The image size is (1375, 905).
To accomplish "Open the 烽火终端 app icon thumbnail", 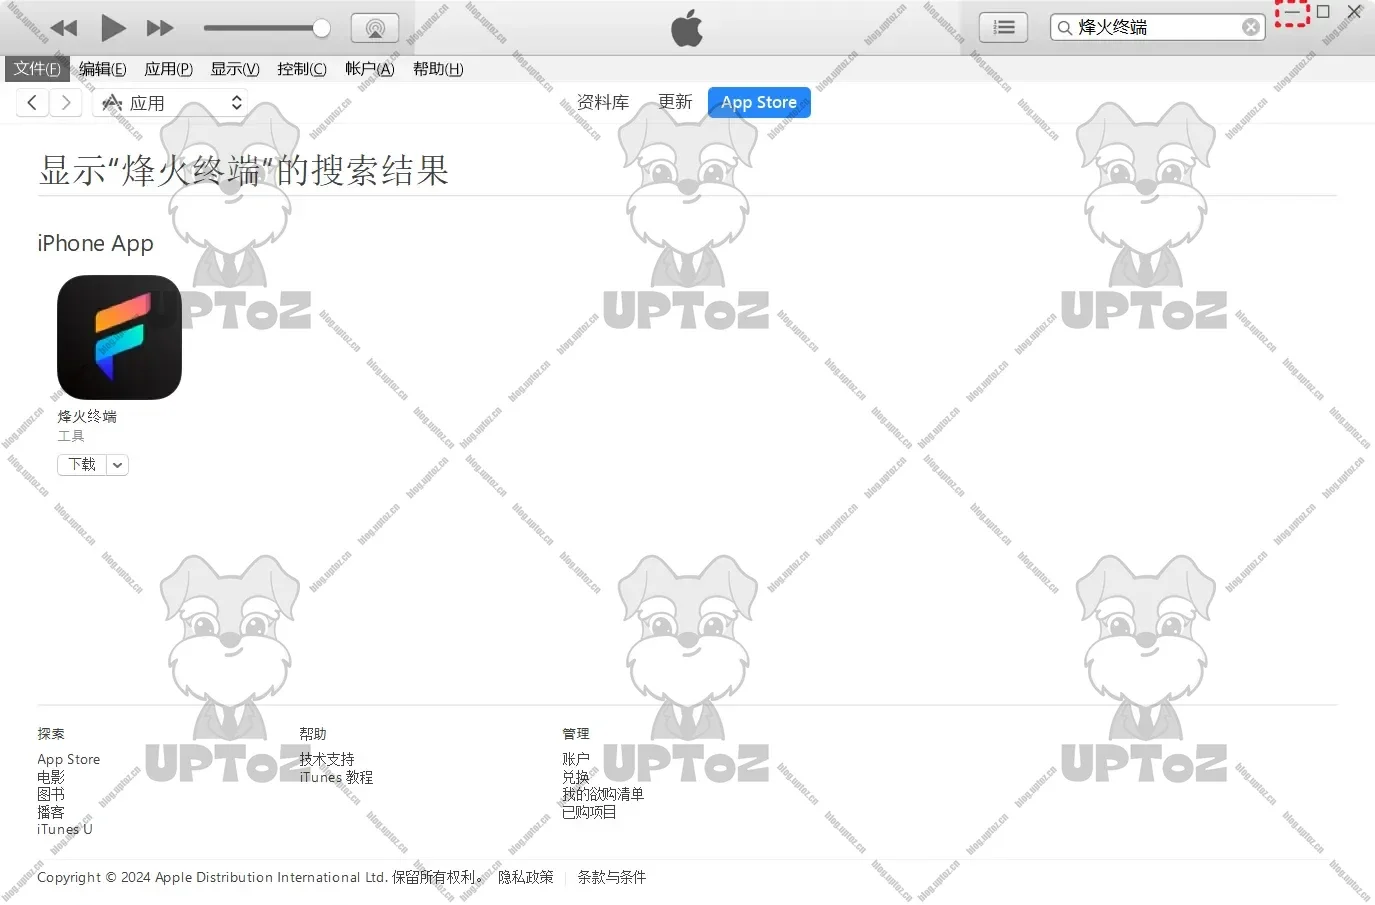I will click(x=119, y=337).
